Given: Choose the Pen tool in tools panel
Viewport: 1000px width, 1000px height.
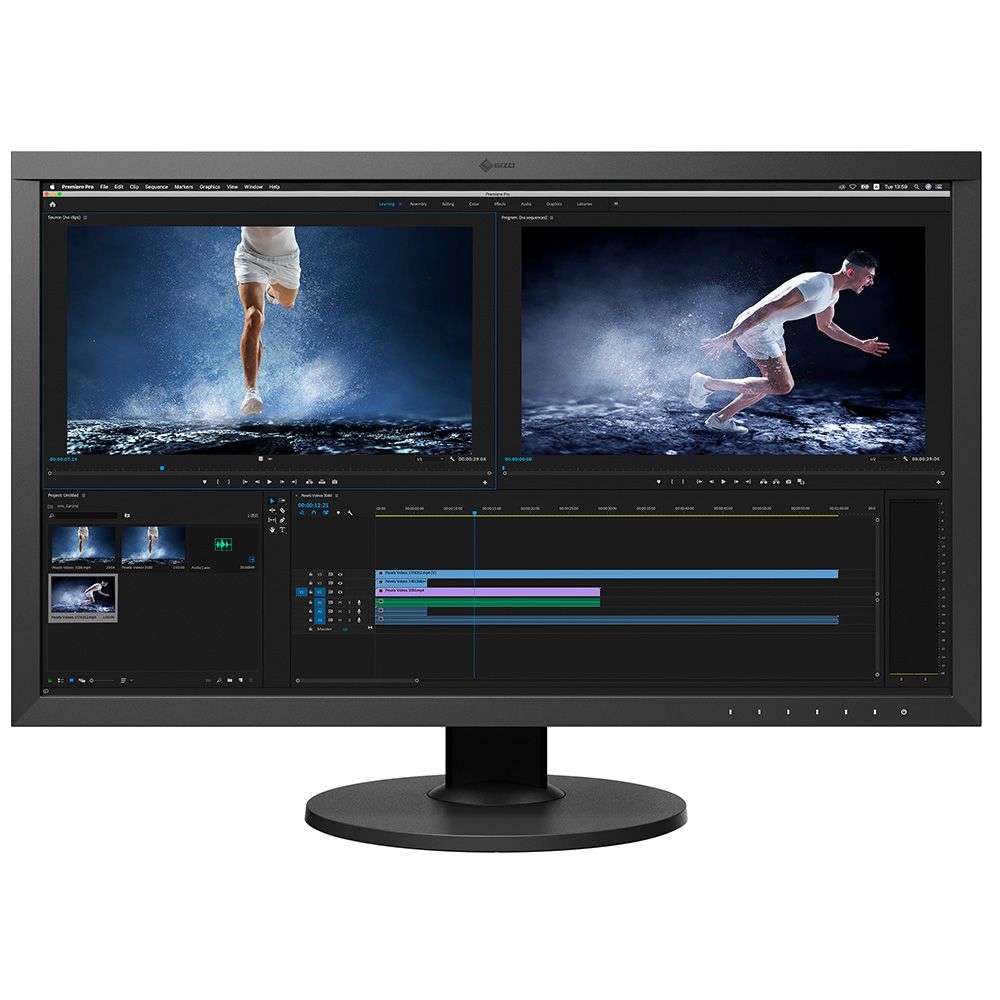Looking at the screenshot, I should coord(283,520).
